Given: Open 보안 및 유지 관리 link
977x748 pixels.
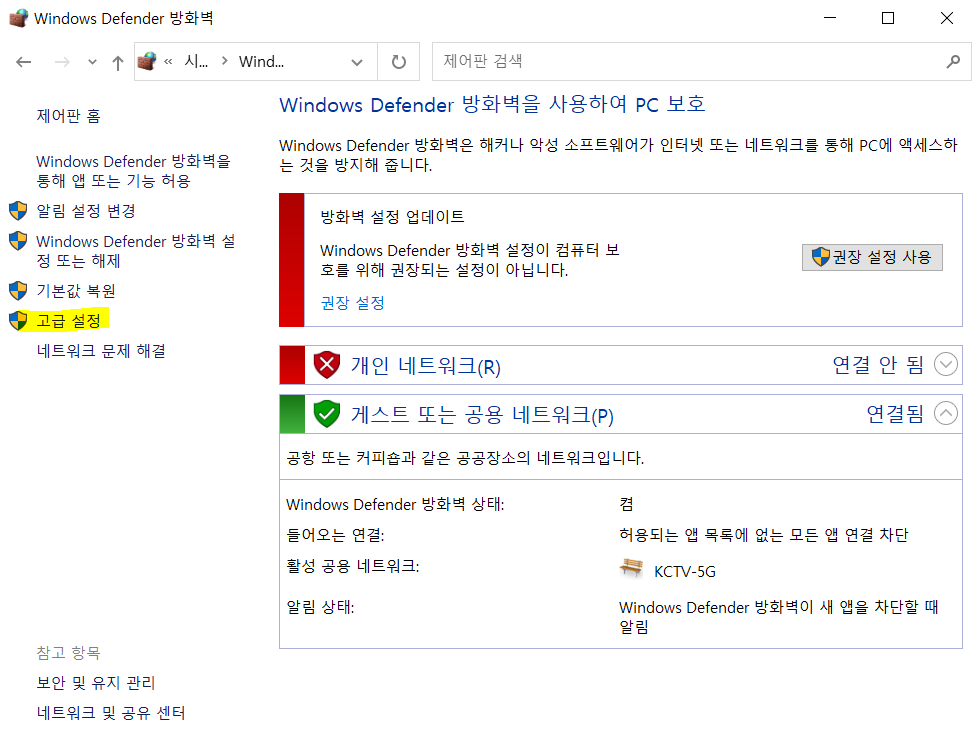Looking at the screenshot, I should (x=96, y=683).
